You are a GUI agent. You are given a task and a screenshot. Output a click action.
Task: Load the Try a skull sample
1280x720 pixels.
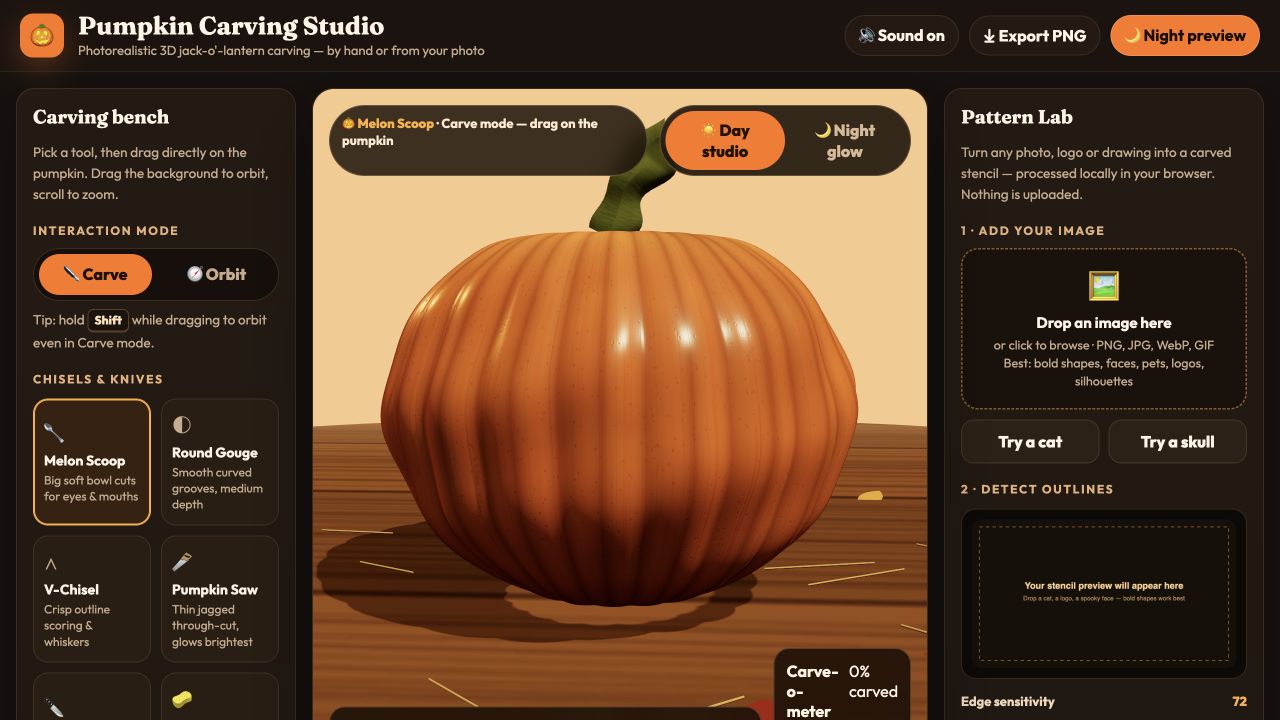(x=1178, y=441)
